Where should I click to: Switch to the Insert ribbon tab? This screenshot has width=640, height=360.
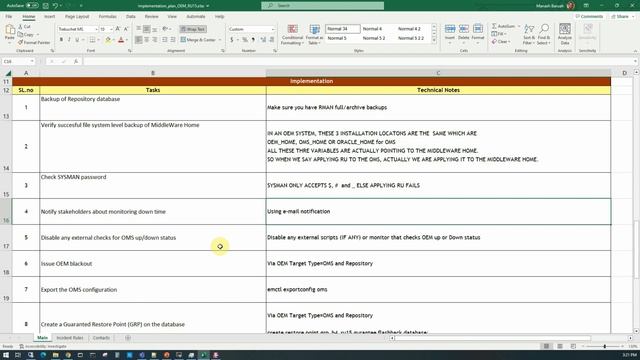49,16
